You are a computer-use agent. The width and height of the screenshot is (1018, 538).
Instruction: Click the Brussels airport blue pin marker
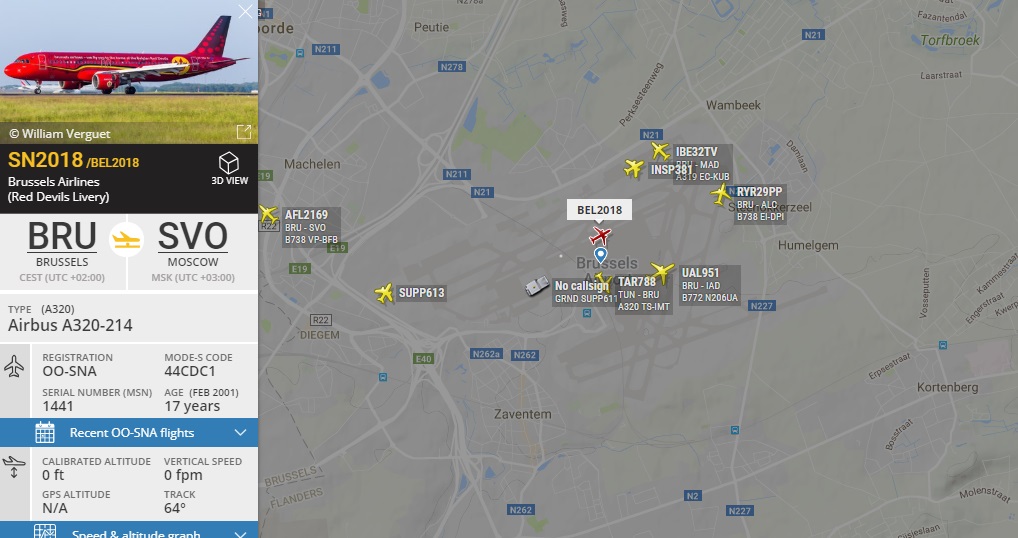click(x=601, y=255)
